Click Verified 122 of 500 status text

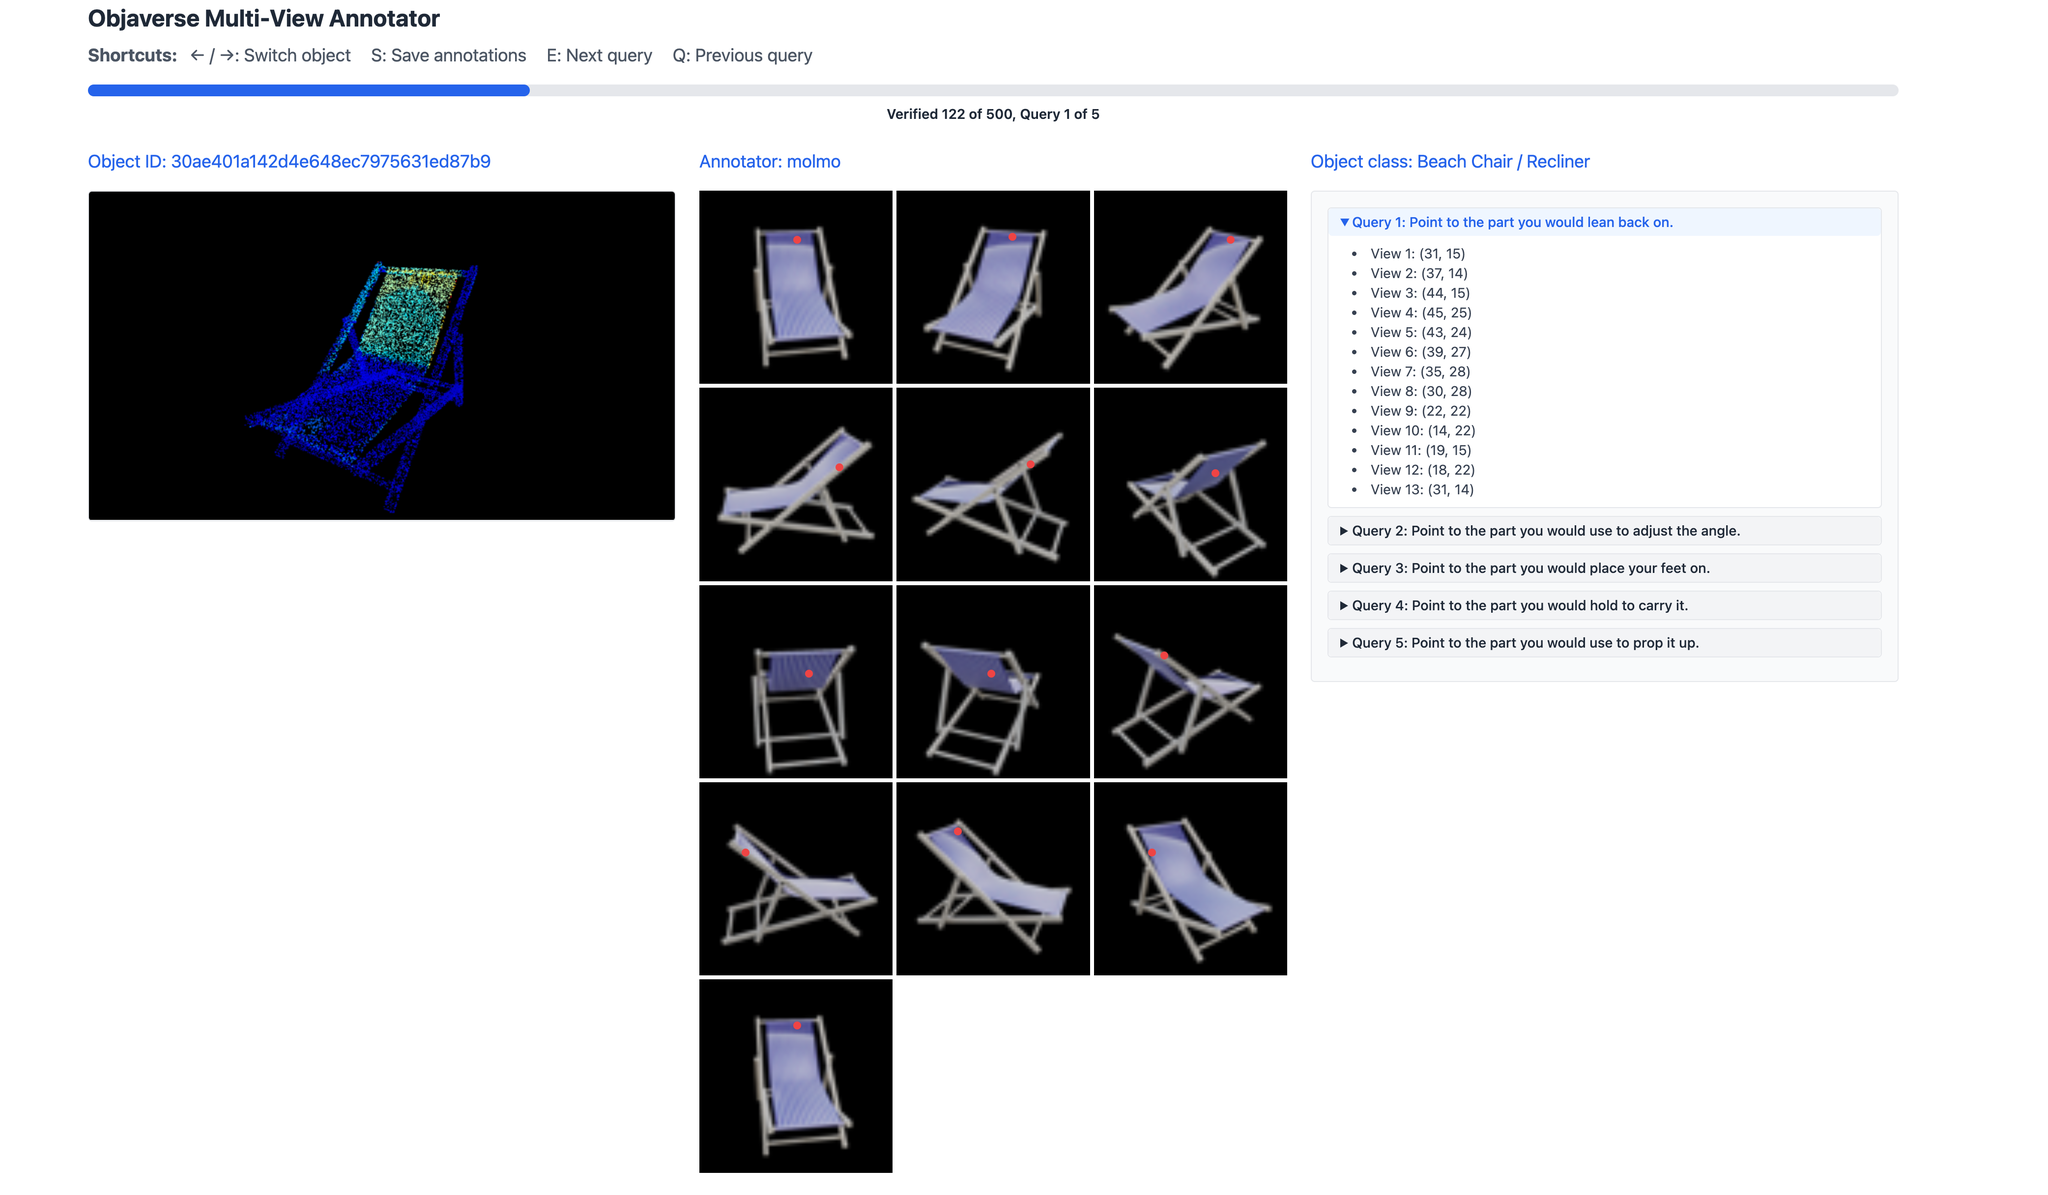(993, 114)
